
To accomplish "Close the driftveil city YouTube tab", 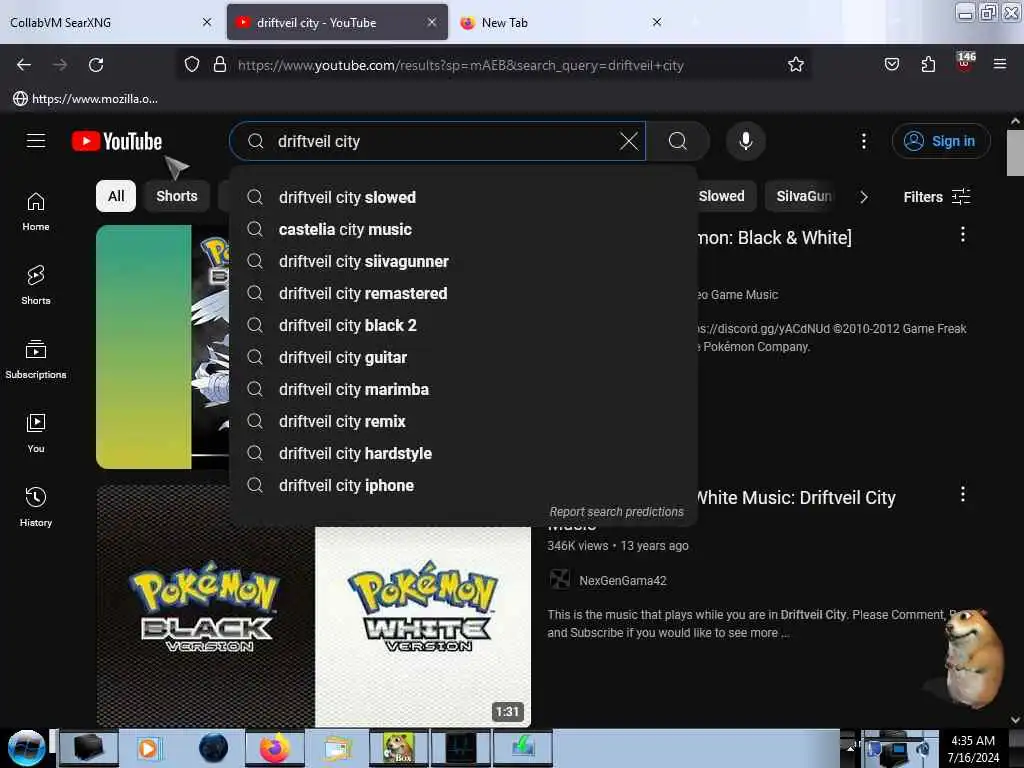I will click(x=432, y=22).
